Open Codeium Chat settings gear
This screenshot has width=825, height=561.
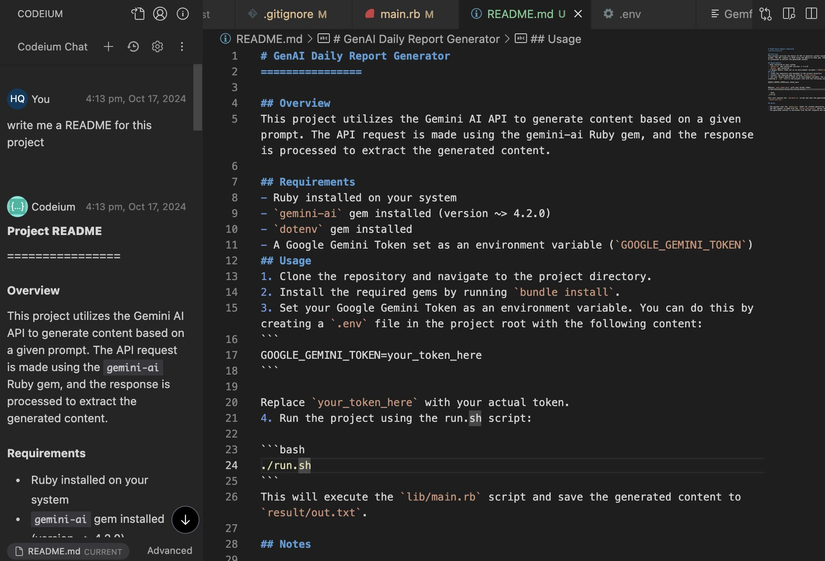157,47
